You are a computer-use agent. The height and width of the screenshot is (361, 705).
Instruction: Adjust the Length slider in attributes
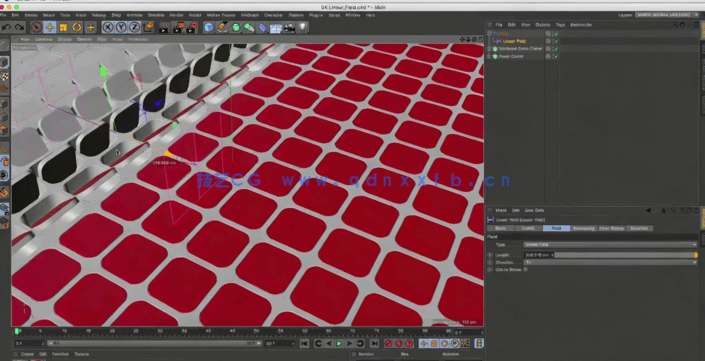point(626,255)
